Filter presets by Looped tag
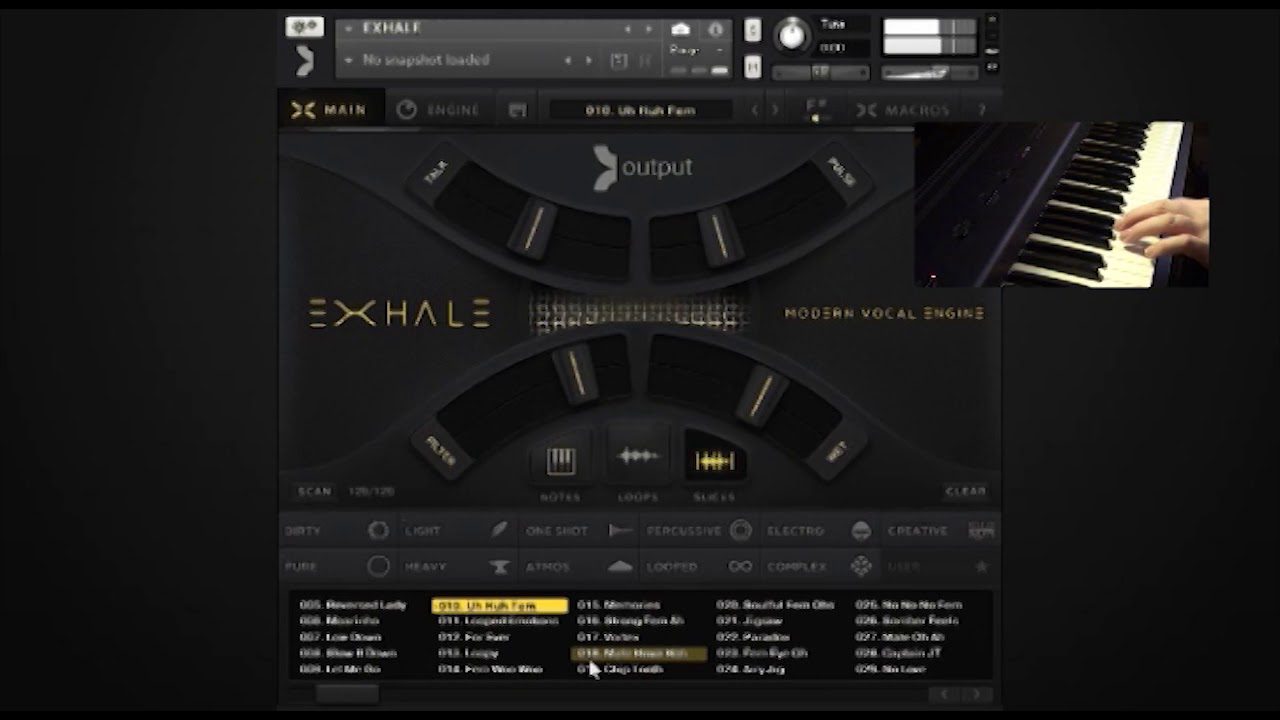Screen dimensions: 1280x720 click(699, 567)
